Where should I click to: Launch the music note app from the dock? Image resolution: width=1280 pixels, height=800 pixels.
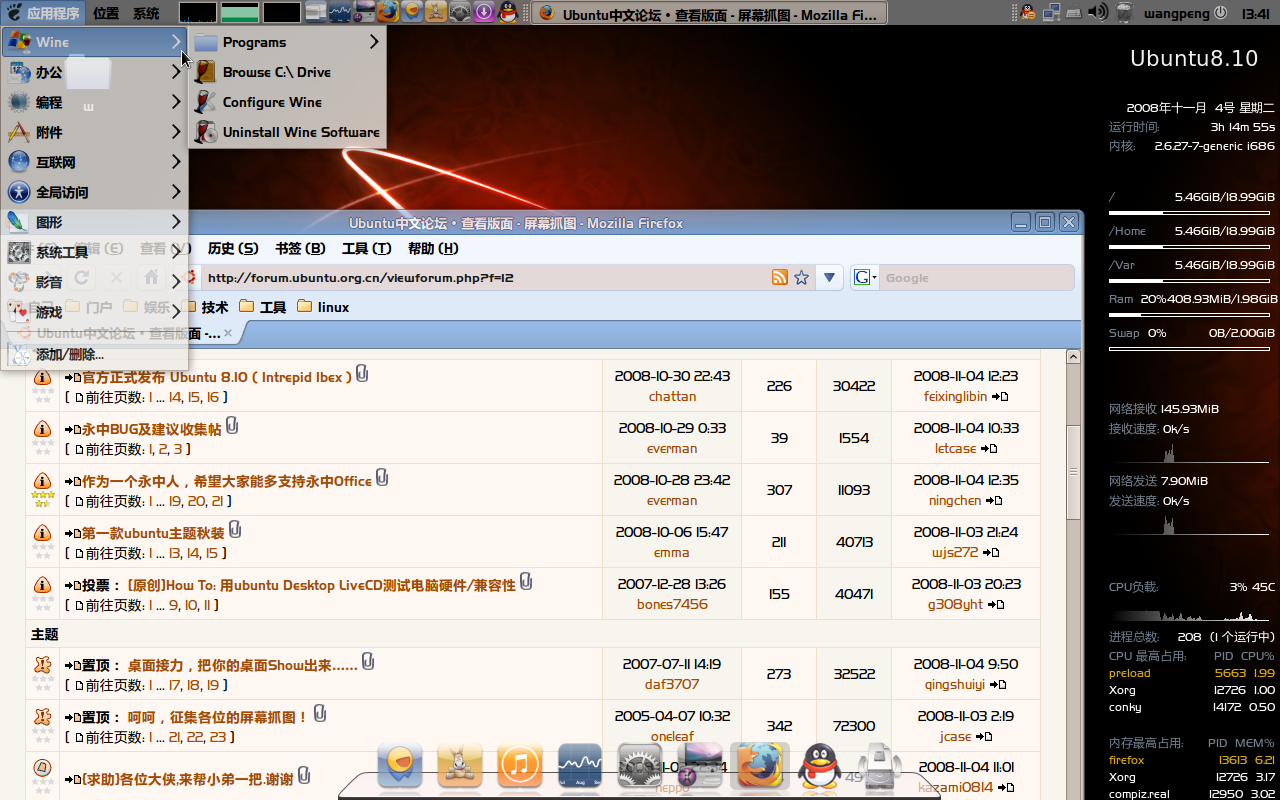(520, 766)
